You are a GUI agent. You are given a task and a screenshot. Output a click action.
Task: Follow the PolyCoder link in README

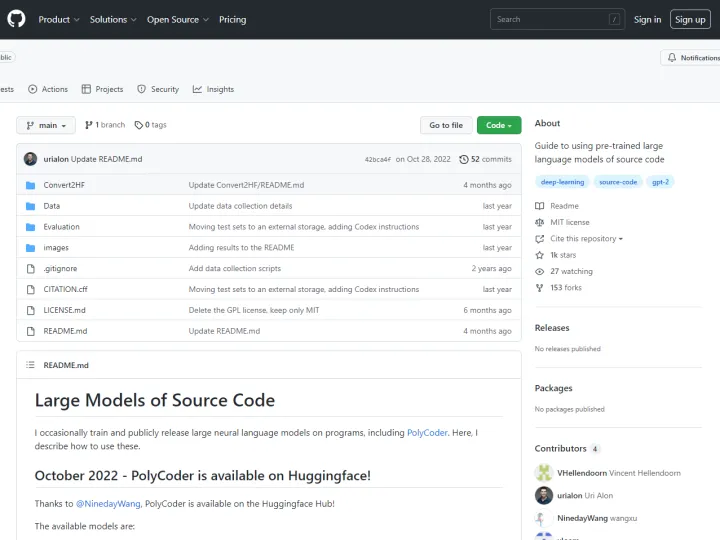click(427, 433)
